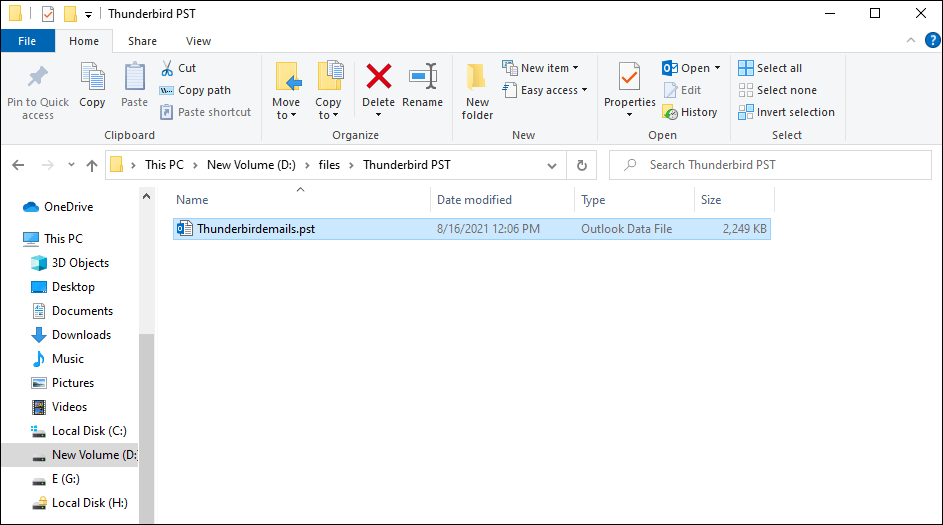
Task: Click the title bar Properties checkmark icon
Action: tap(48, 13)
